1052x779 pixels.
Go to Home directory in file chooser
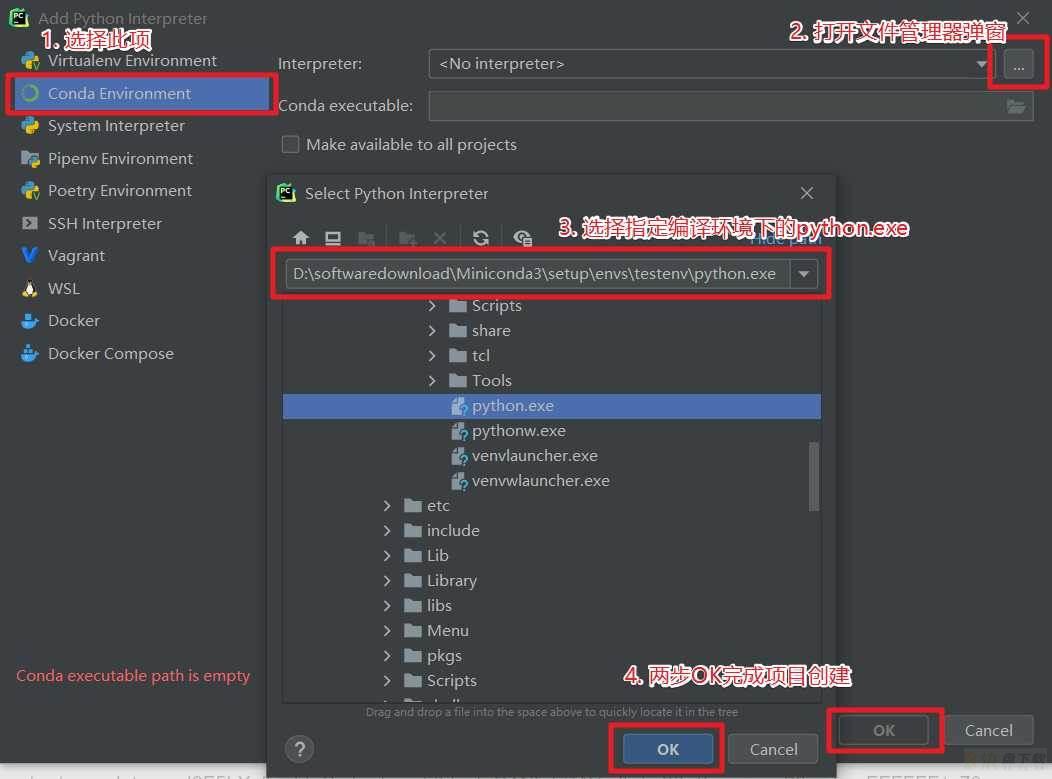(x=301, y=238)
